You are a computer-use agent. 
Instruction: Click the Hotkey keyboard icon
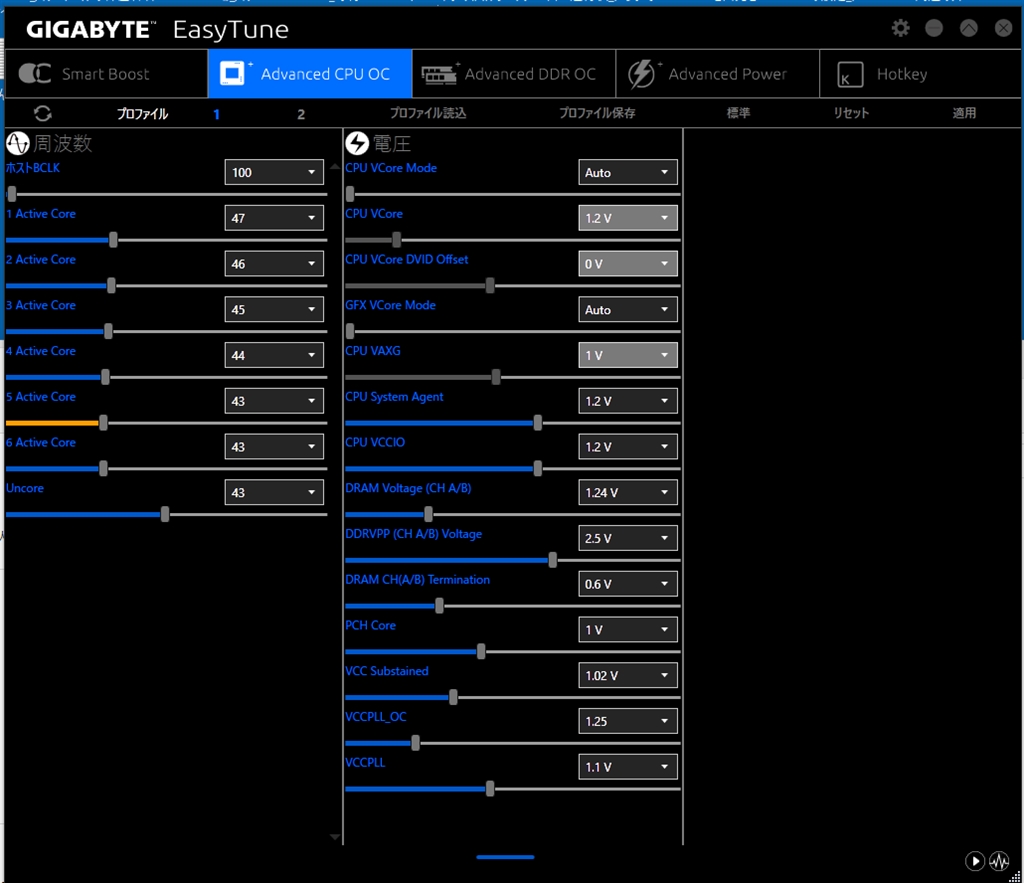coord(850,74)
